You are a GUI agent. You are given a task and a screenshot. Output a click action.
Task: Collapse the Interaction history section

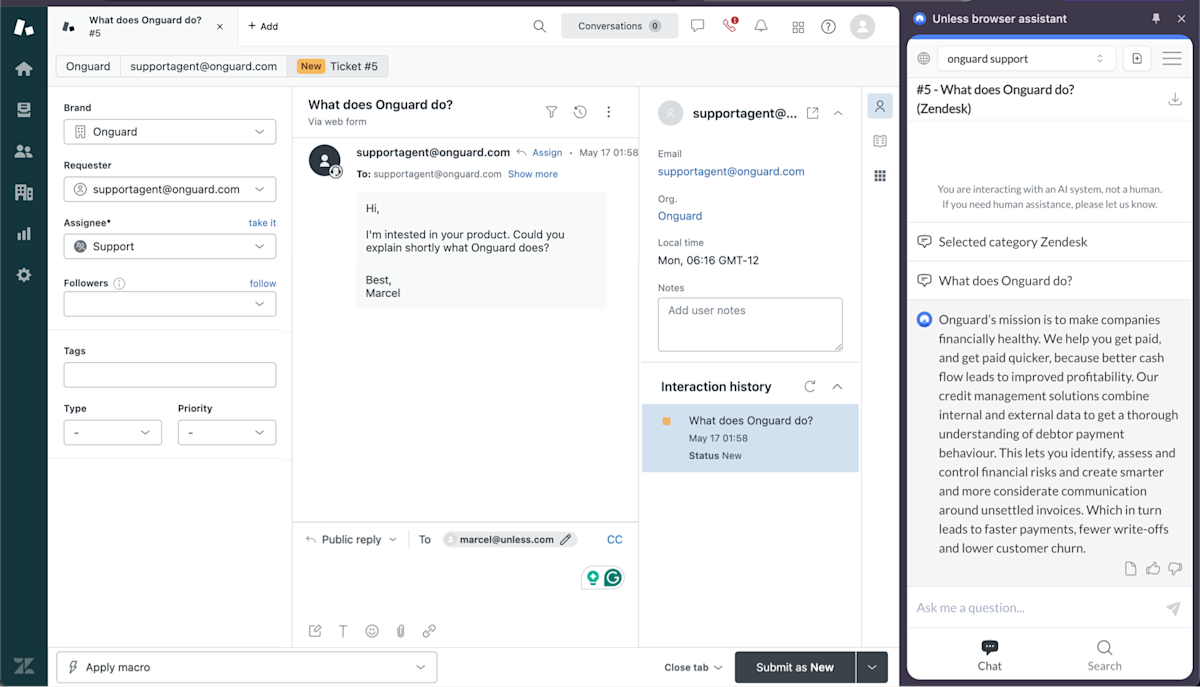(838, 386)
